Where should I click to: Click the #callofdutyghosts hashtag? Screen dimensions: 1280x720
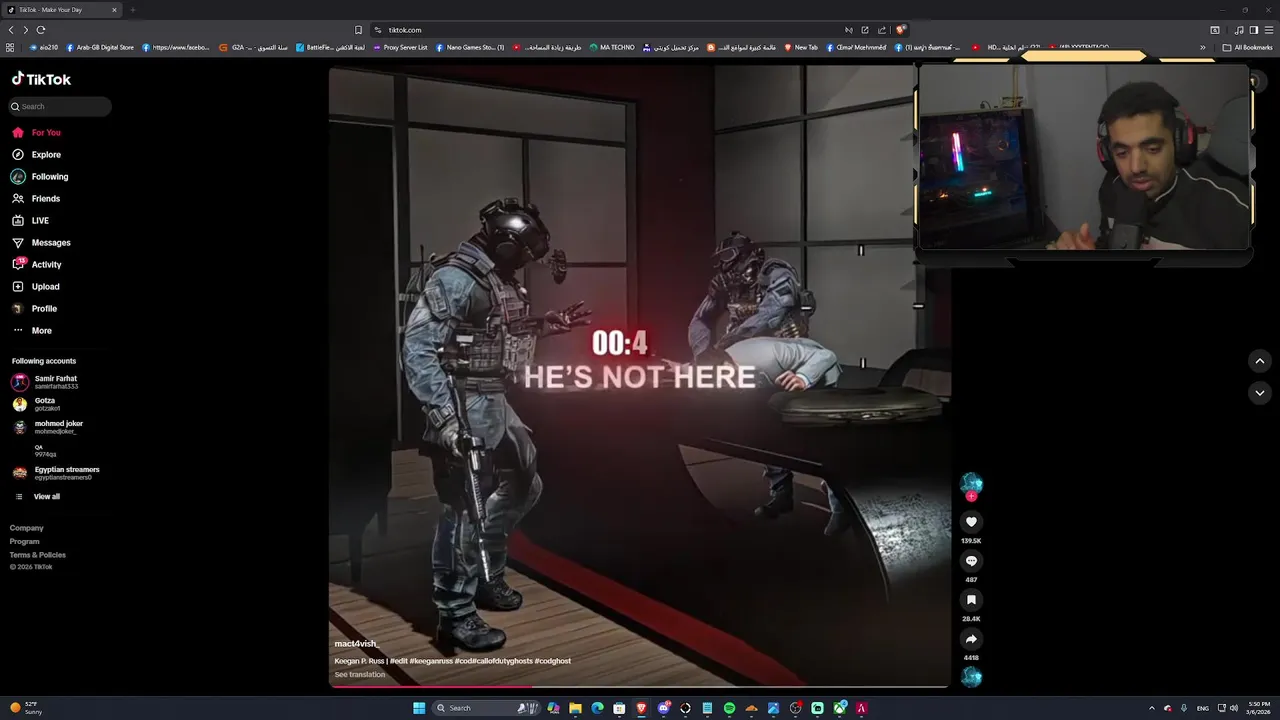[x=505, y=661]
